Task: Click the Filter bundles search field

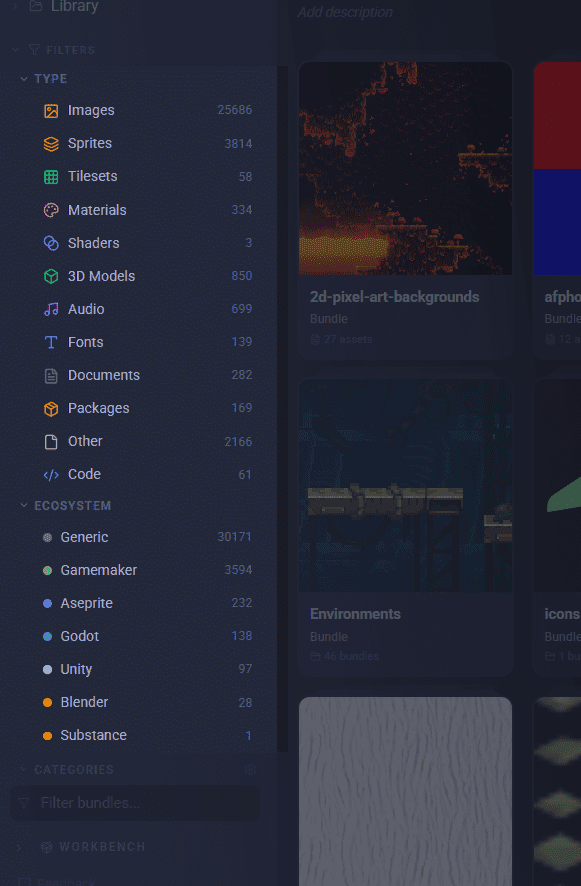Action: pos(135,803)
